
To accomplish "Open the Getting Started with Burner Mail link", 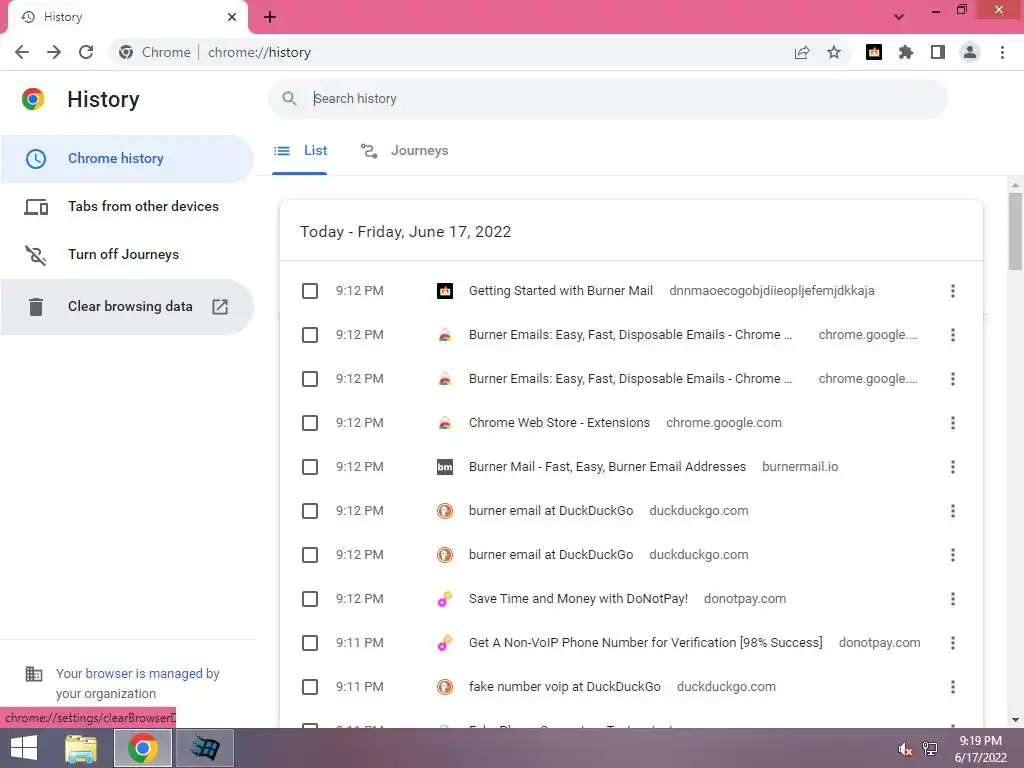I will tap(560, 291).
